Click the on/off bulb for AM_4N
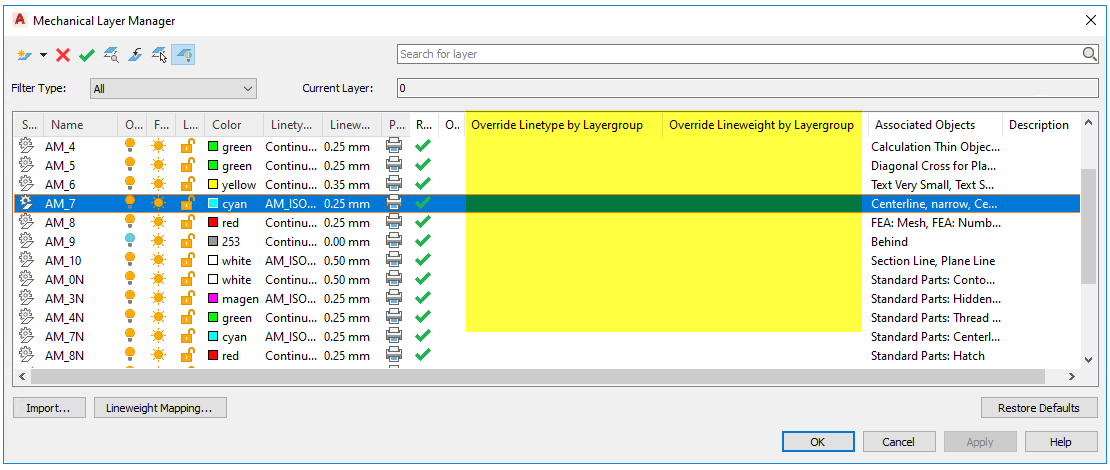1110x470 pixels. click(x=130, y=317)
